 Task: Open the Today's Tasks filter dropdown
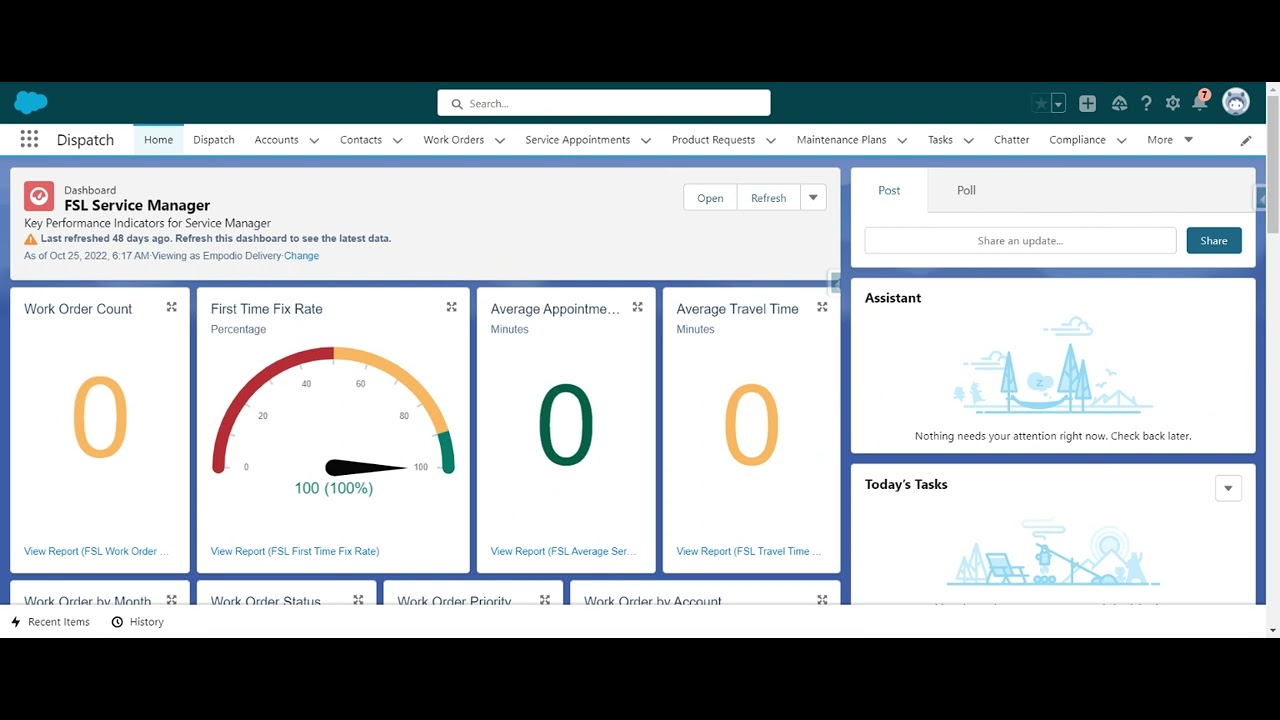pyautogui.click(x=1228, y=488)
